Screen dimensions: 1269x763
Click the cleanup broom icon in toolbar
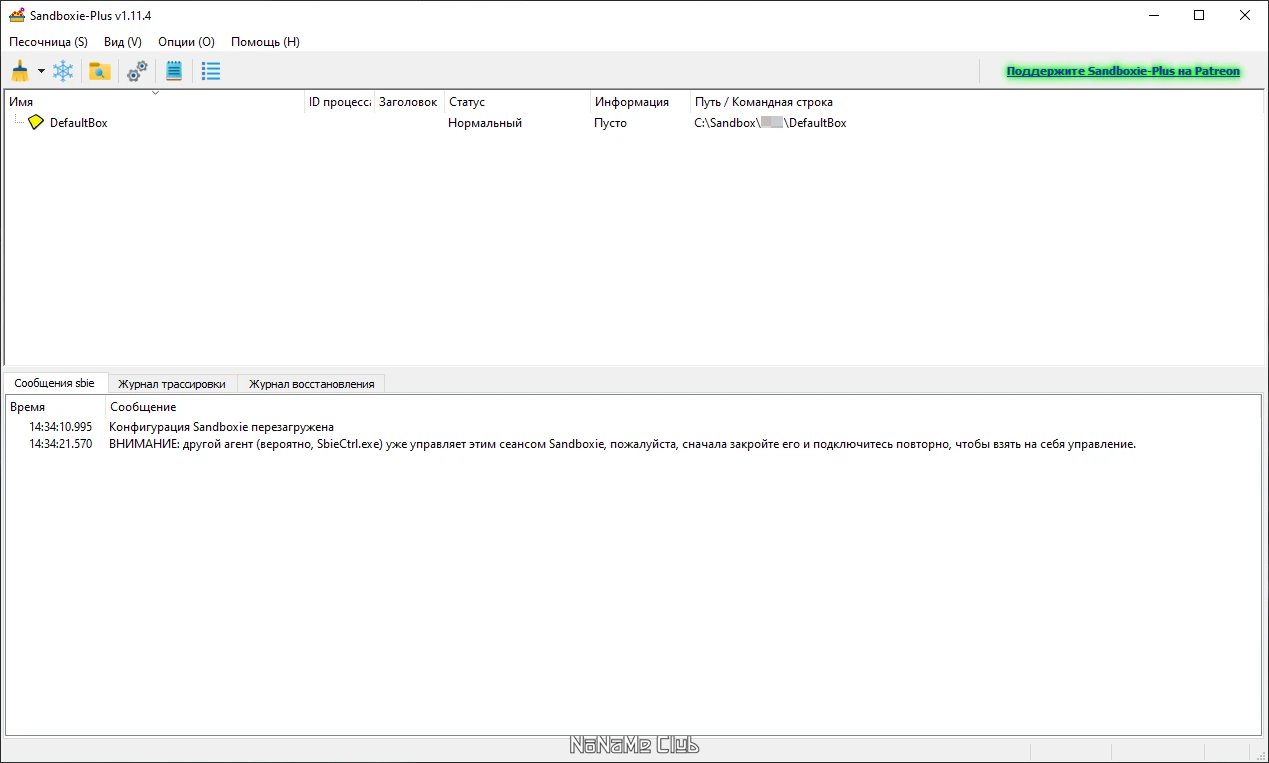tap(20, 71)
